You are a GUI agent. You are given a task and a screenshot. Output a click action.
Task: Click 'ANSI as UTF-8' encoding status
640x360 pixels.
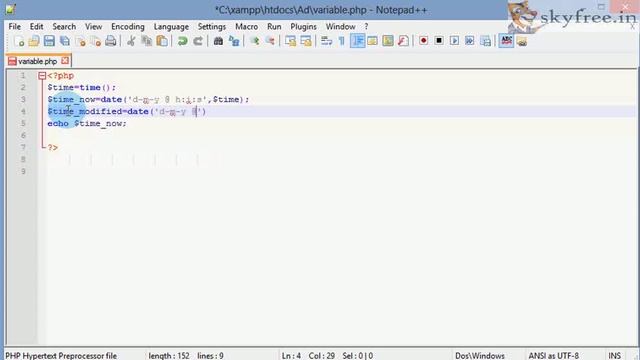click(553, 356)
